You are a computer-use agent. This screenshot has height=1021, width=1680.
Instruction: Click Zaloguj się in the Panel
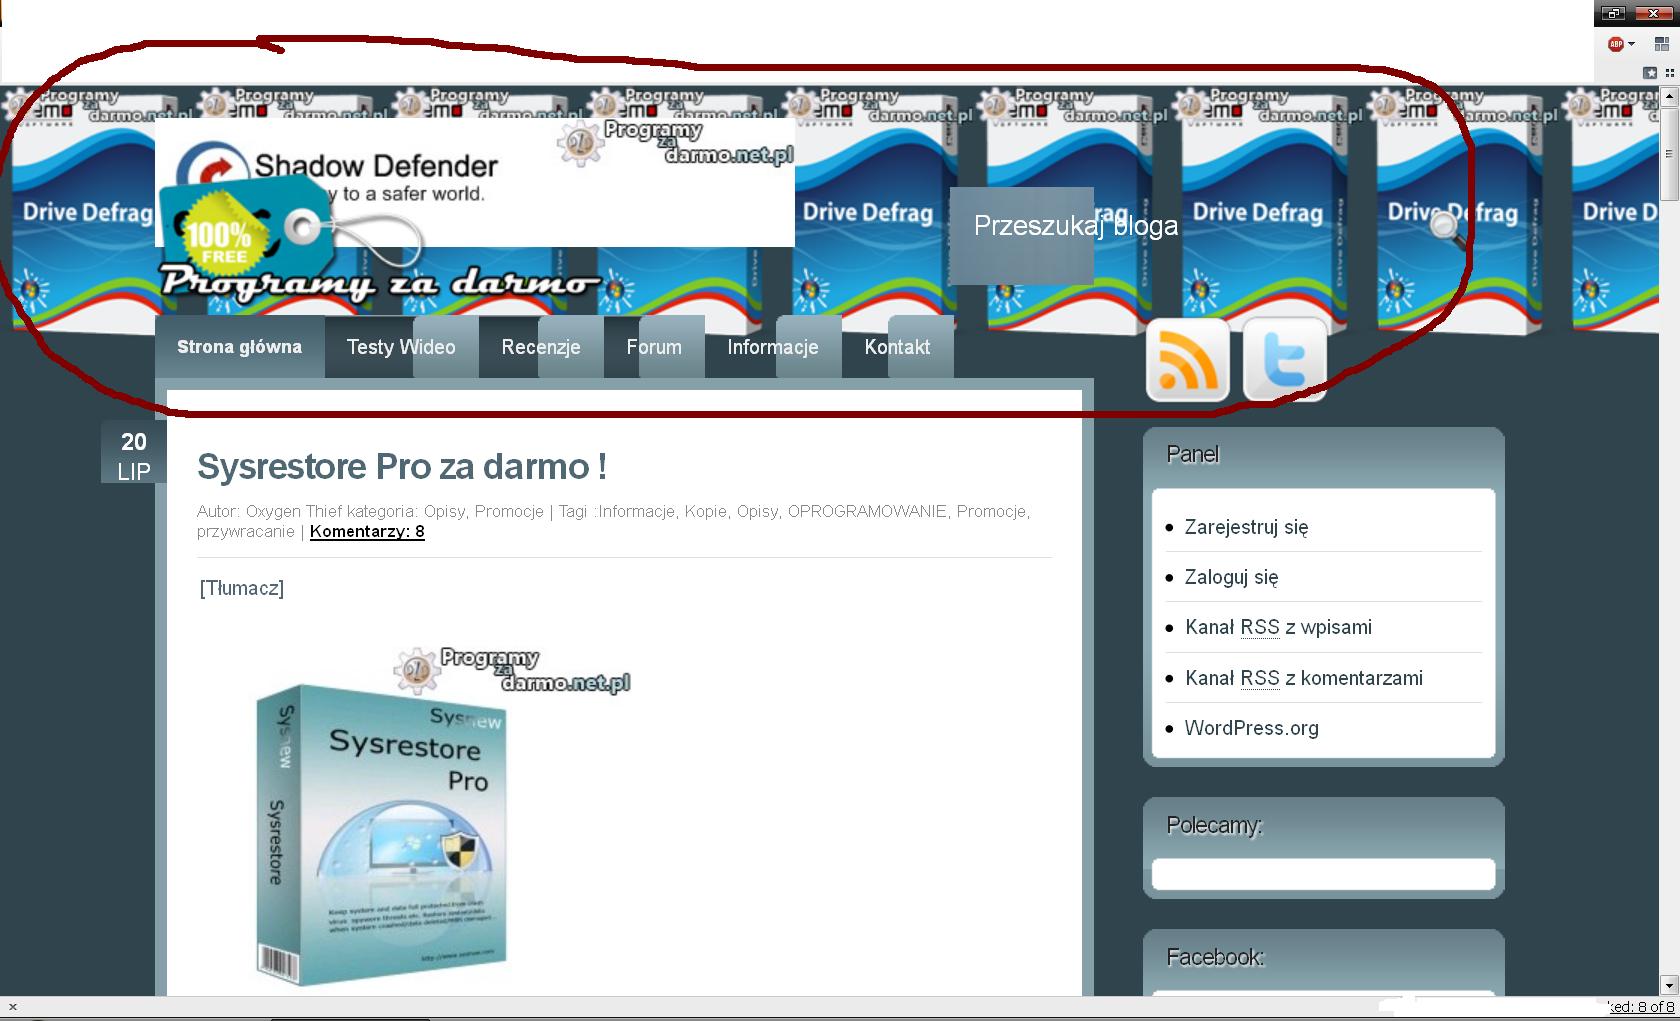pyautogui.click(x=1232, y=577)
